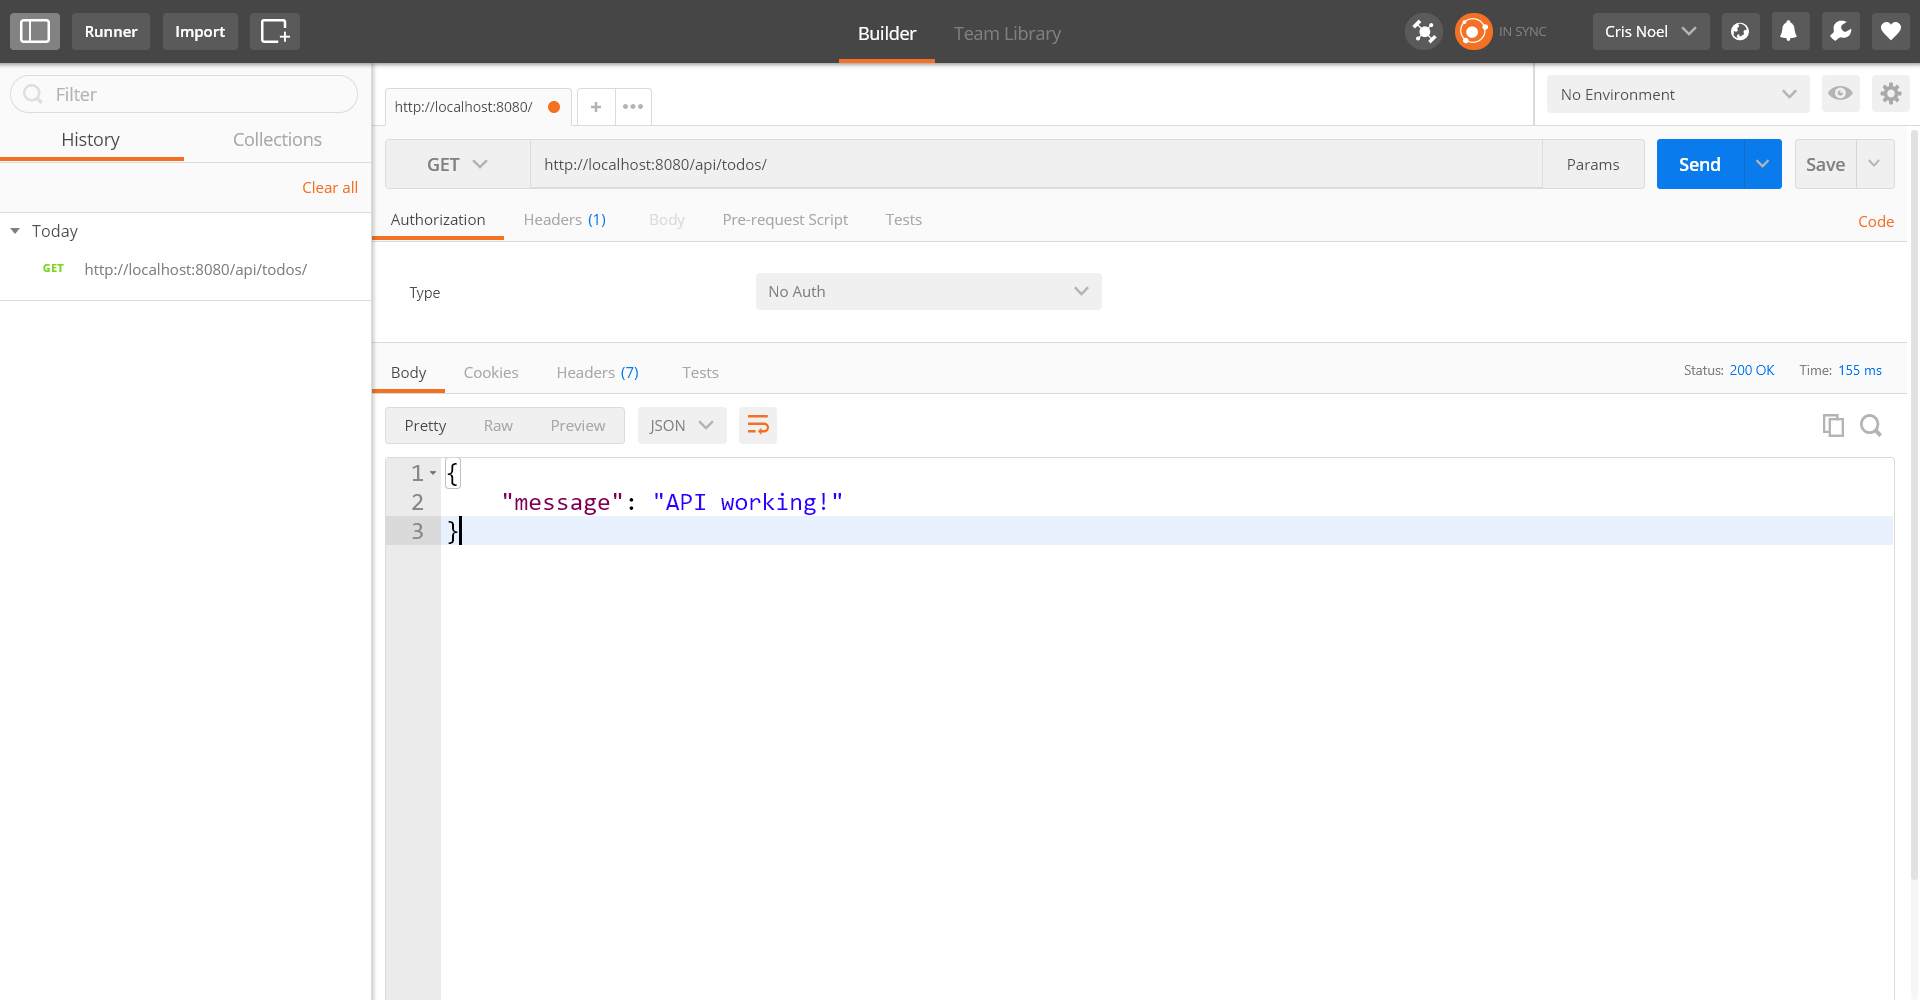Collapse the Today history group
Screen dimensions: 1920x1000
tap(15, 231)
